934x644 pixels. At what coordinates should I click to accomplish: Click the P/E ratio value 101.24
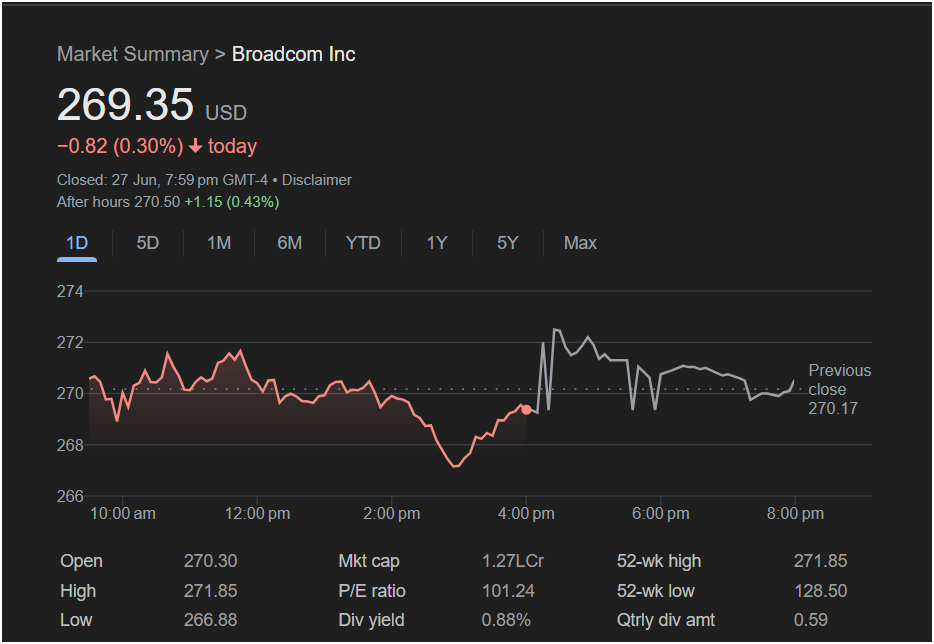508,591
